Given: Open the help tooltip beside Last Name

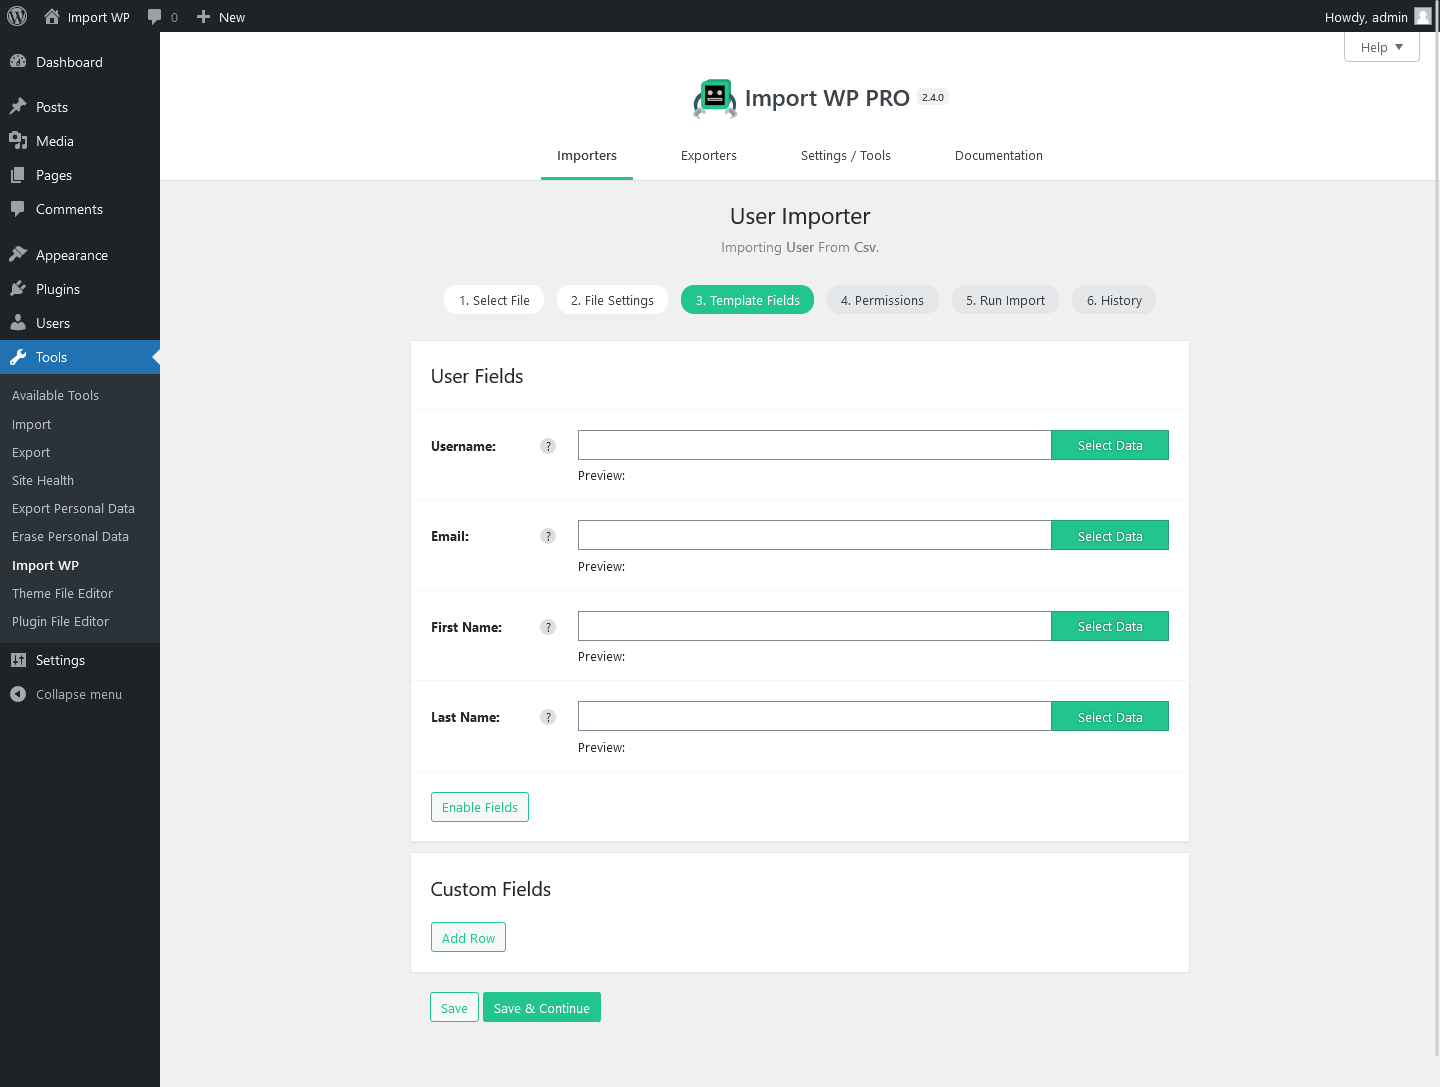Looking at the screenshot, I should [548, 717].
